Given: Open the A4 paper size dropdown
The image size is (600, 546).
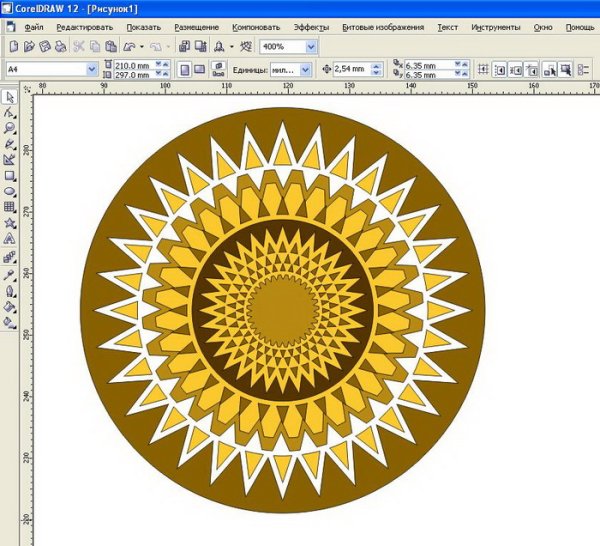Looking at the screenshot, I should [x=92, y=70].
